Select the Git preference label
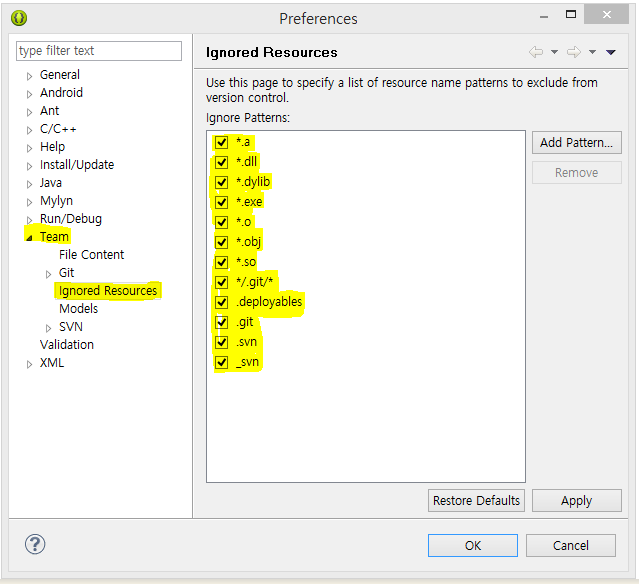 tap(66, 273)
